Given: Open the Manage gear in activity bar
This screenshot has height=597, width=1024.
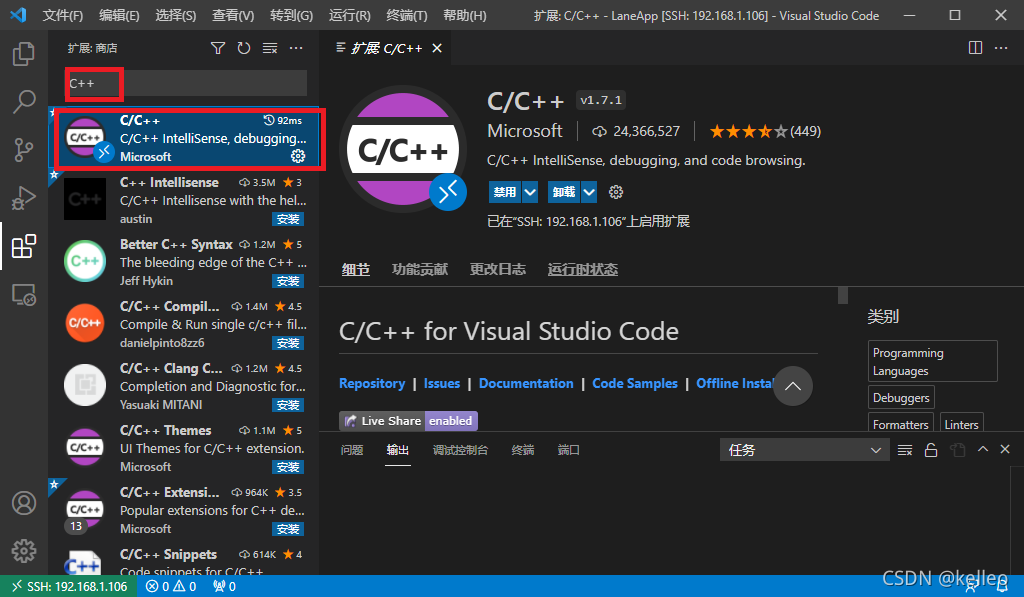Looking at the screenshot, I should (x=24, y=551).
